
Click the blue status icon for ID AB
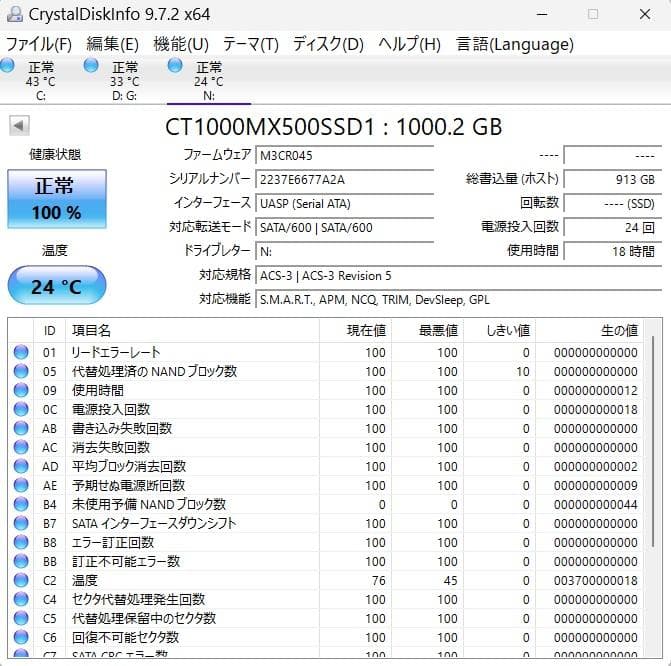(21, 428)
